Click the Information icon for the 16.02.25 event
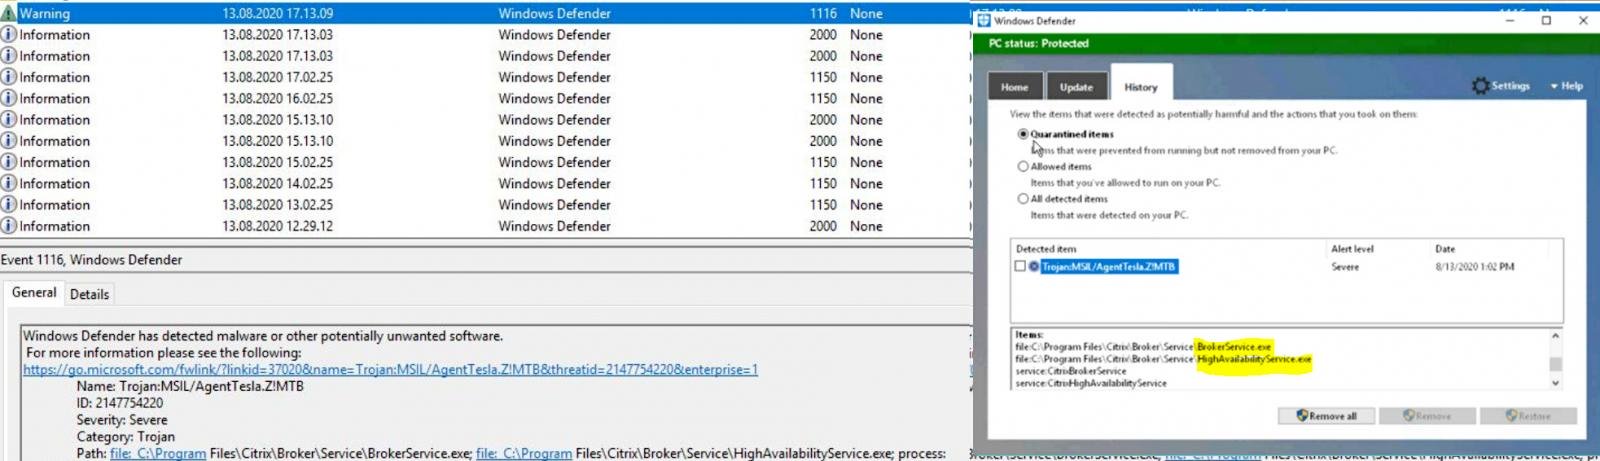The height and width of the screenshot is (461, 1600). (x=9, y=98)
